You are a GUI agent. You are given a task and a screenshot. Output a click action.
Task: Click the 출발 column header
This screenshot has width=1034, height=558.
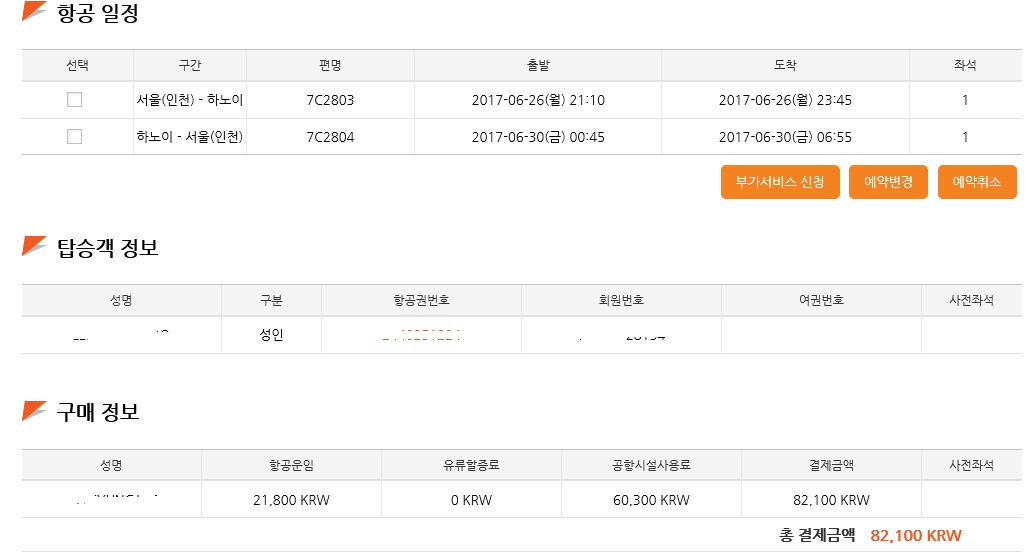click(538, 65)
